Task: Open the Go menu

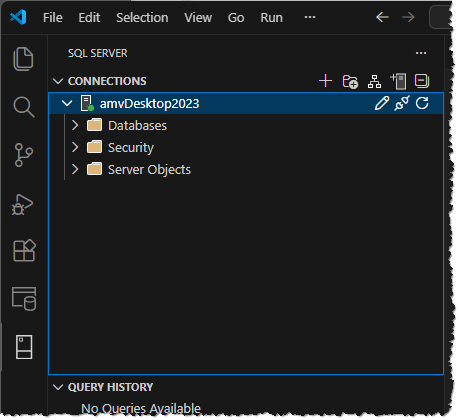Action: pyautogui.click(x=236, y=18)
